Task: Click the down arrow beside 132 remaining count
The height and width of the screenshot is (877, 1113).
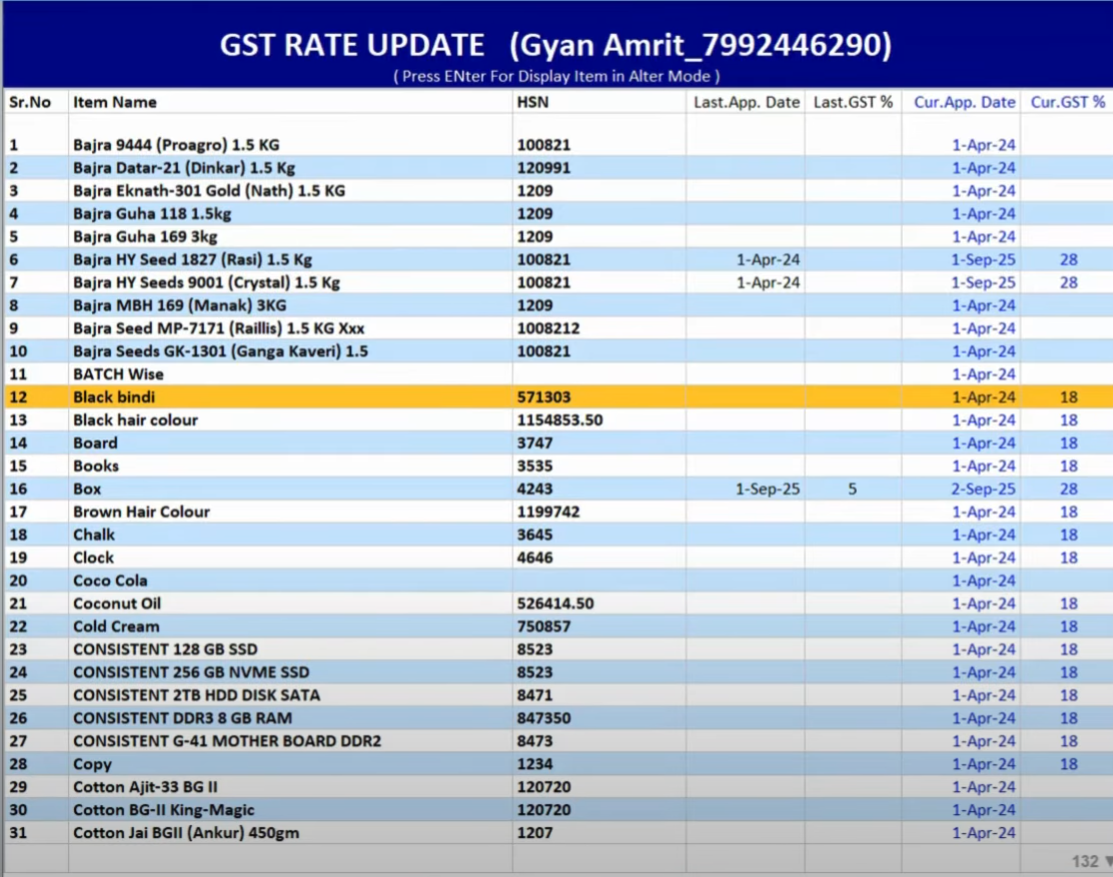Action: (1106, 861)
